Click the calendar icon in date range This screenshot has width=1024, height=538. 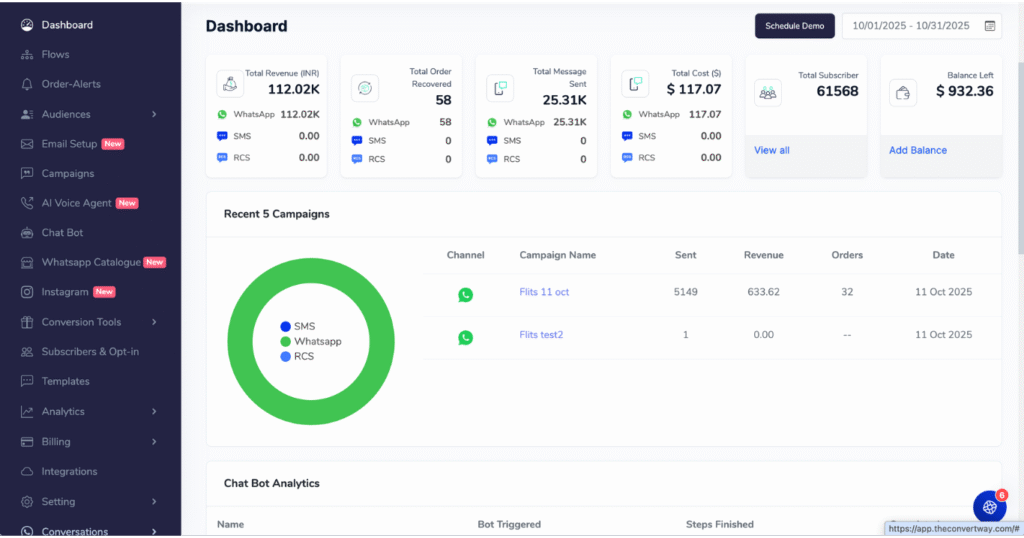click(x=990, y=26)
